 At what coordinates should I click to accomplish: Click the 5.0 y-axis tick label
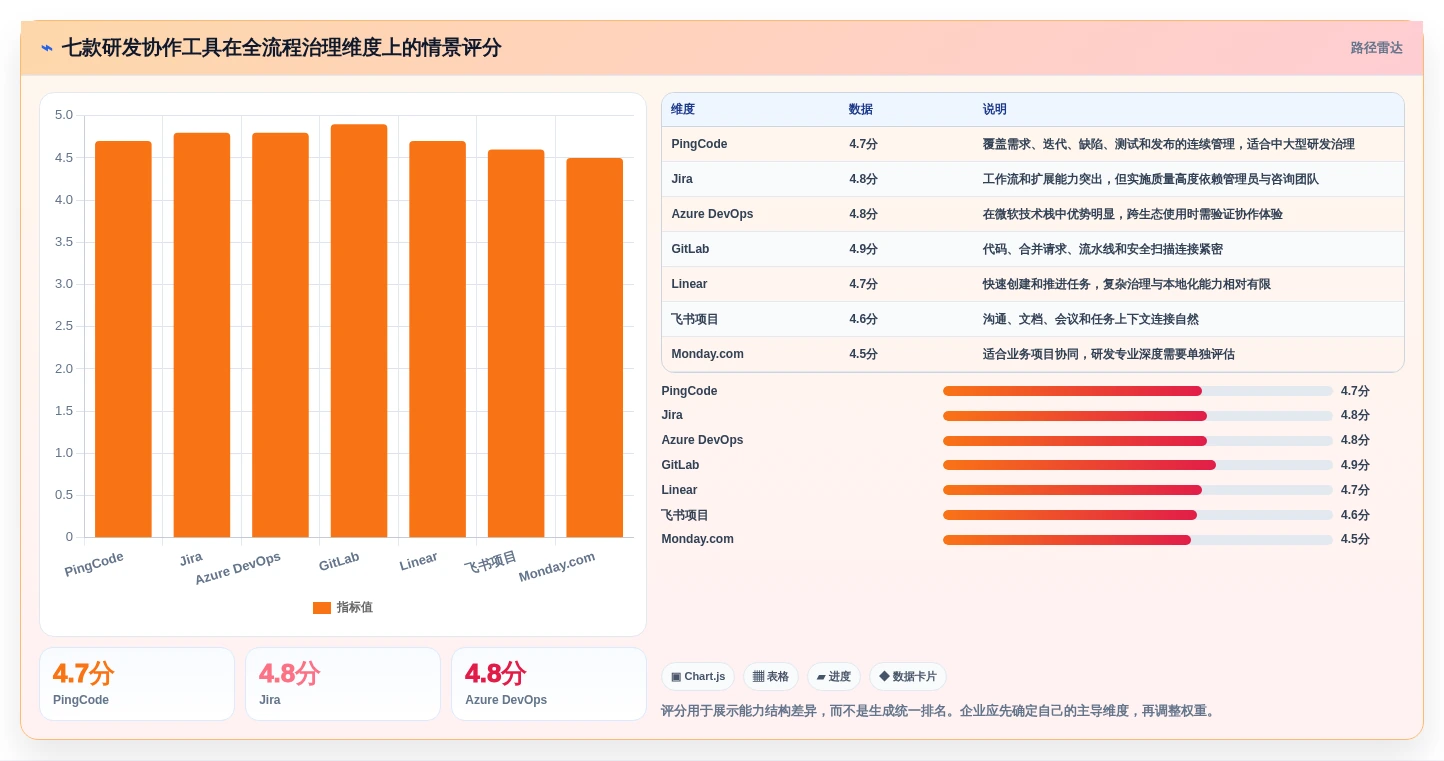point(63,115)
